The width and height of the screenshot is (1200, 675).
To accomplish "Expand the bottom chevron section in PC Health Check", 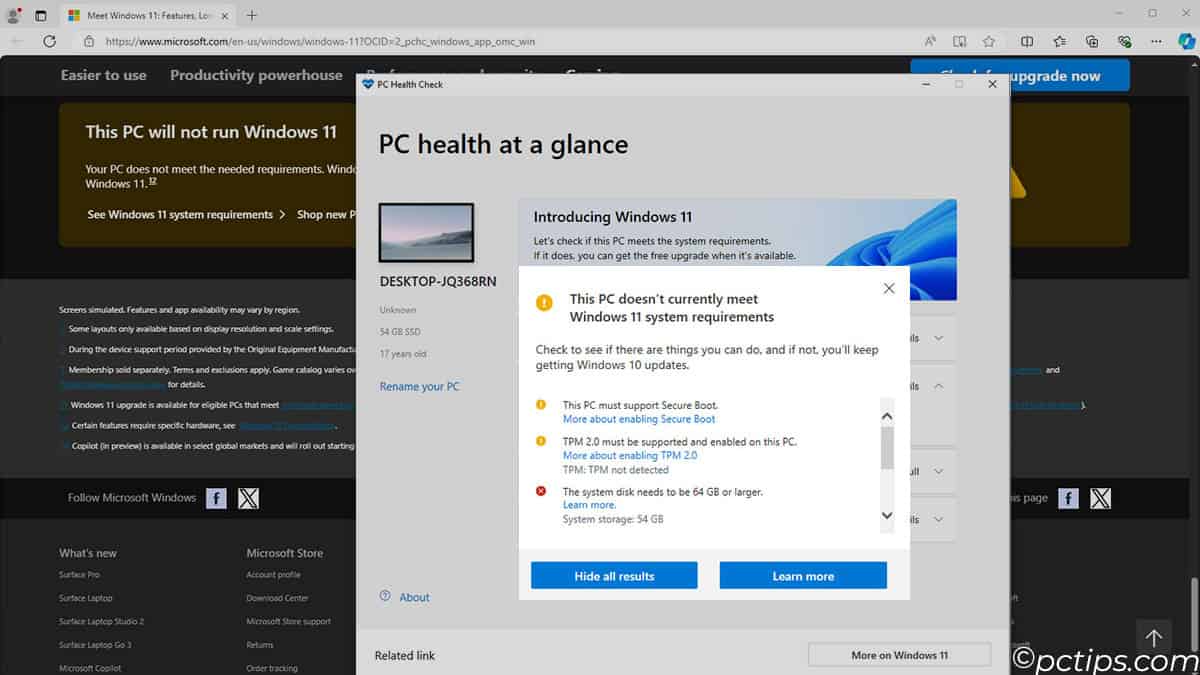I will (938, 520).
